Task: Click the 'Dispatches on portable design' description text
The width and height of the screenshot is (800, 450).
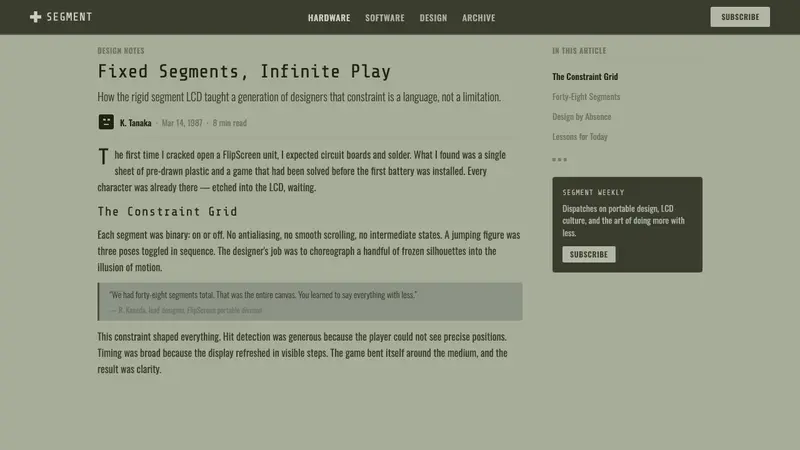Action: click(x=623, y=221)
